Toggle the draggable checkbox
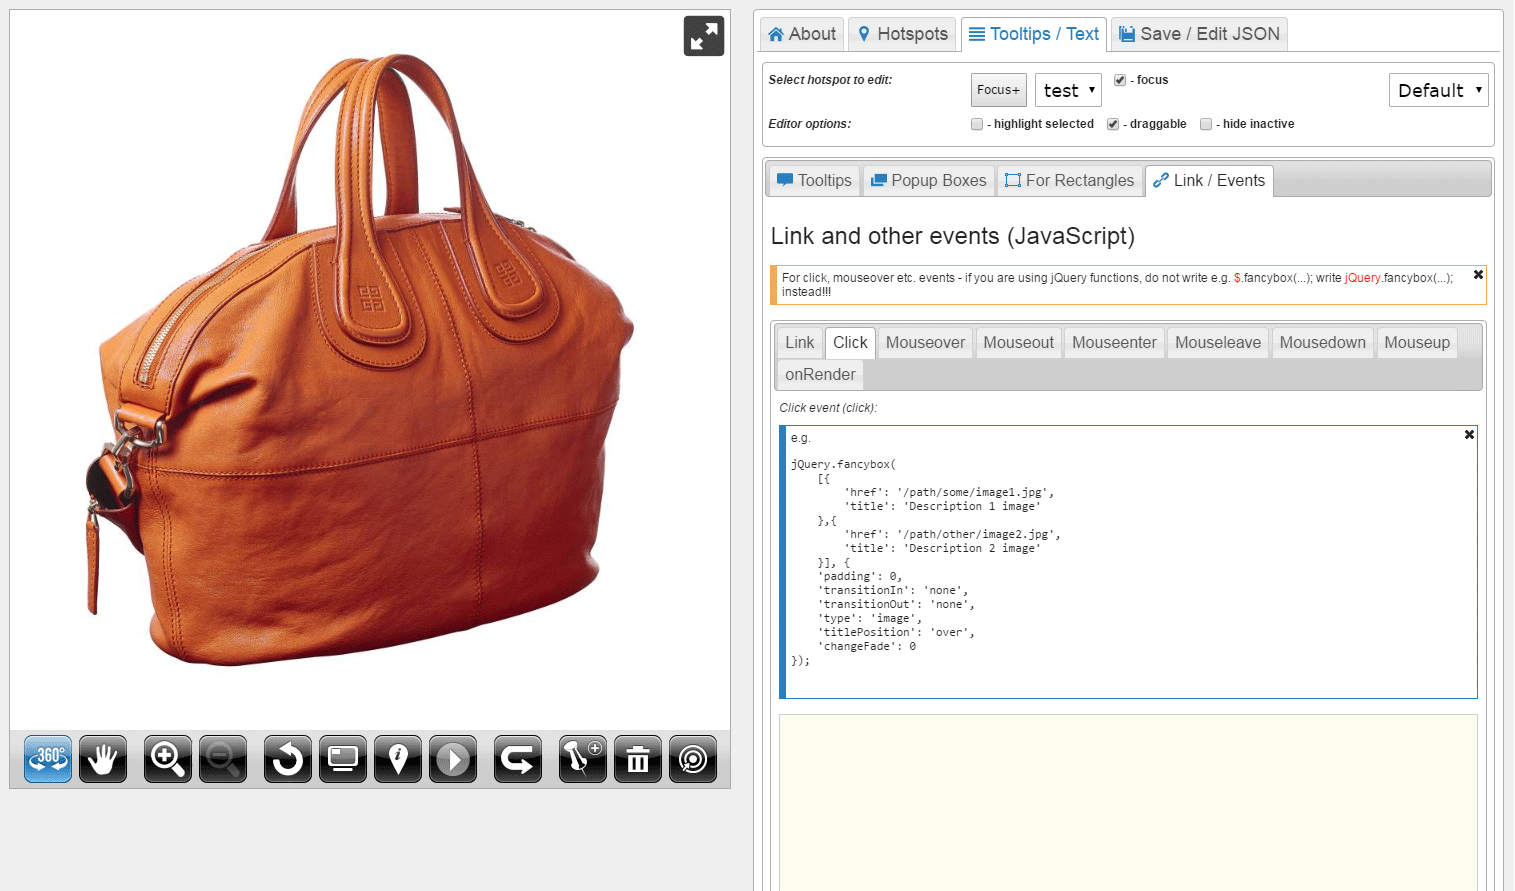The width and height of the screenshot is (1515, 891). tap(1113, 124)
